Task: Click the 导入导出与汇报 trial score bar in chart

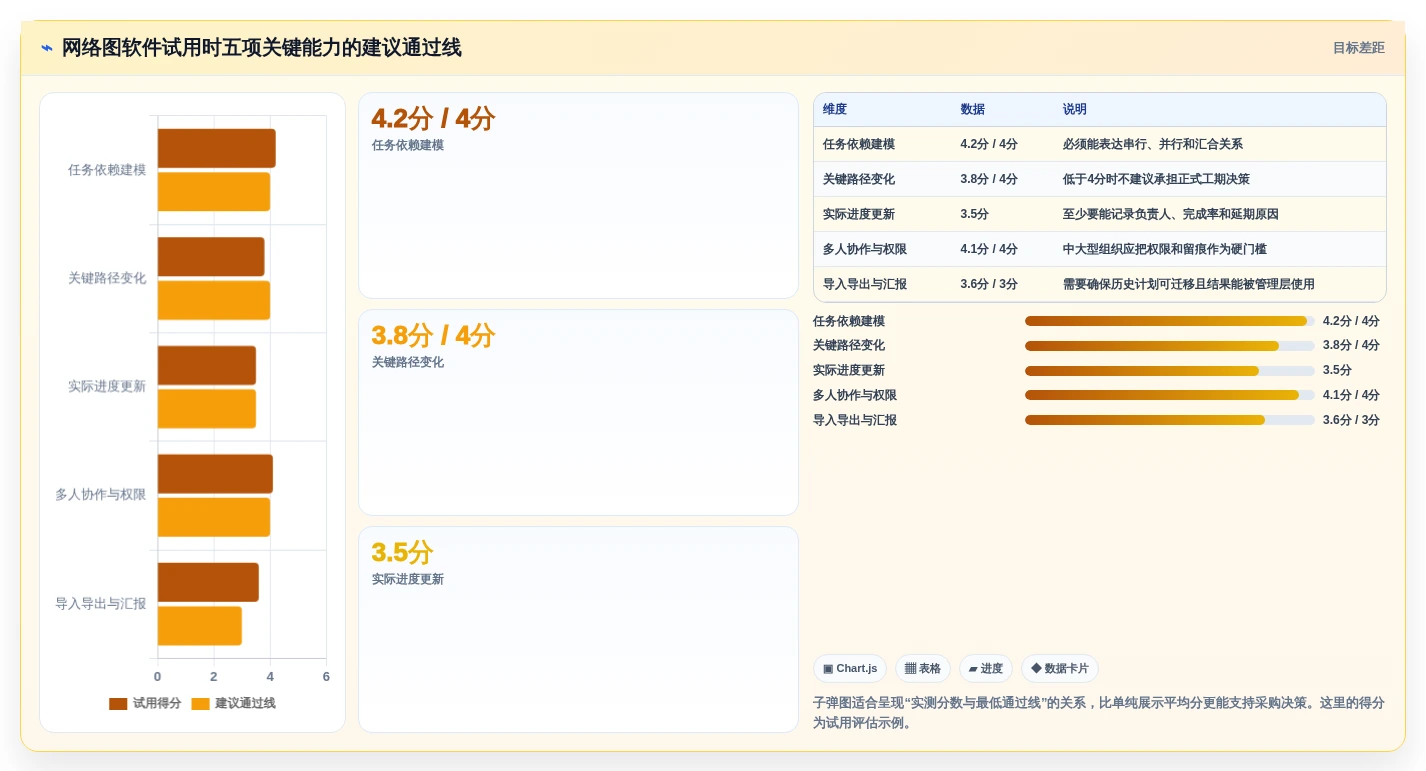Action: [x=208, y=582]
